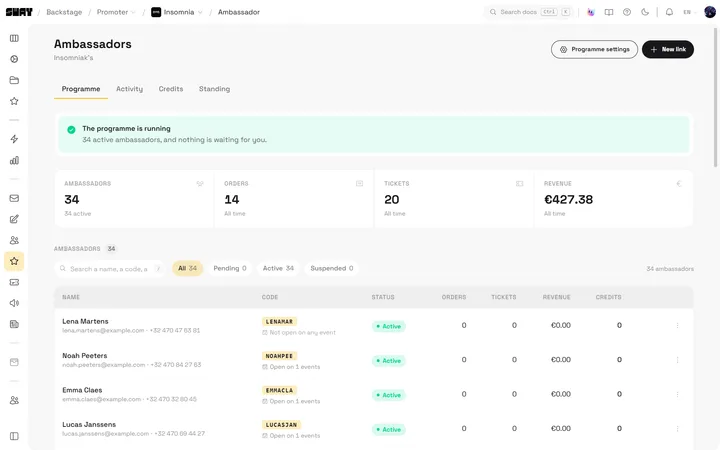Viewport: 720px width, 450px height.
Task: Click the envelope icon above the pencil icon
Action: point(14,198)
